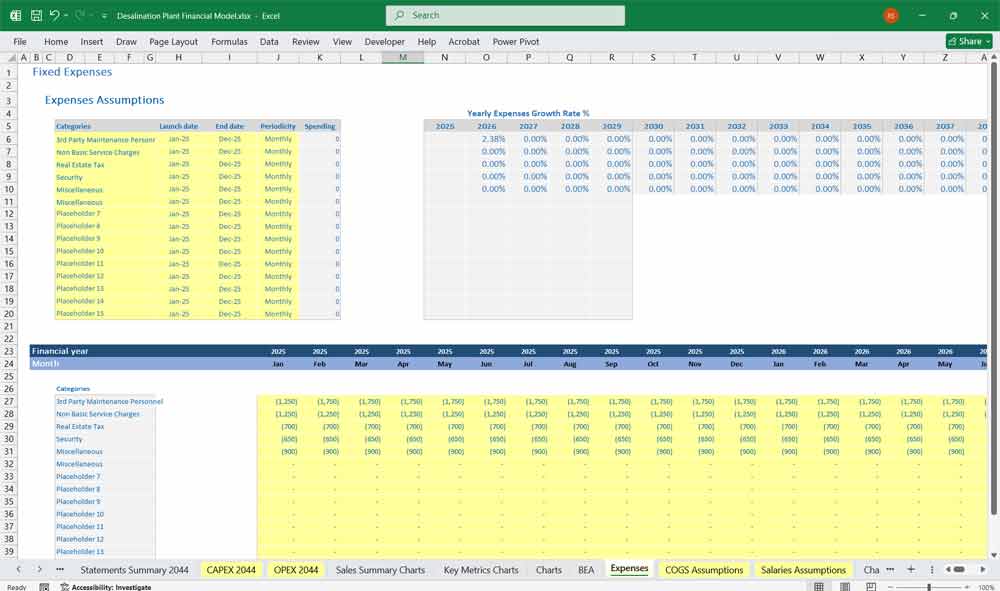Viewport: 1000px width, 591px height.
Task: Click the Search box in title bar
Action: point(505,15)
